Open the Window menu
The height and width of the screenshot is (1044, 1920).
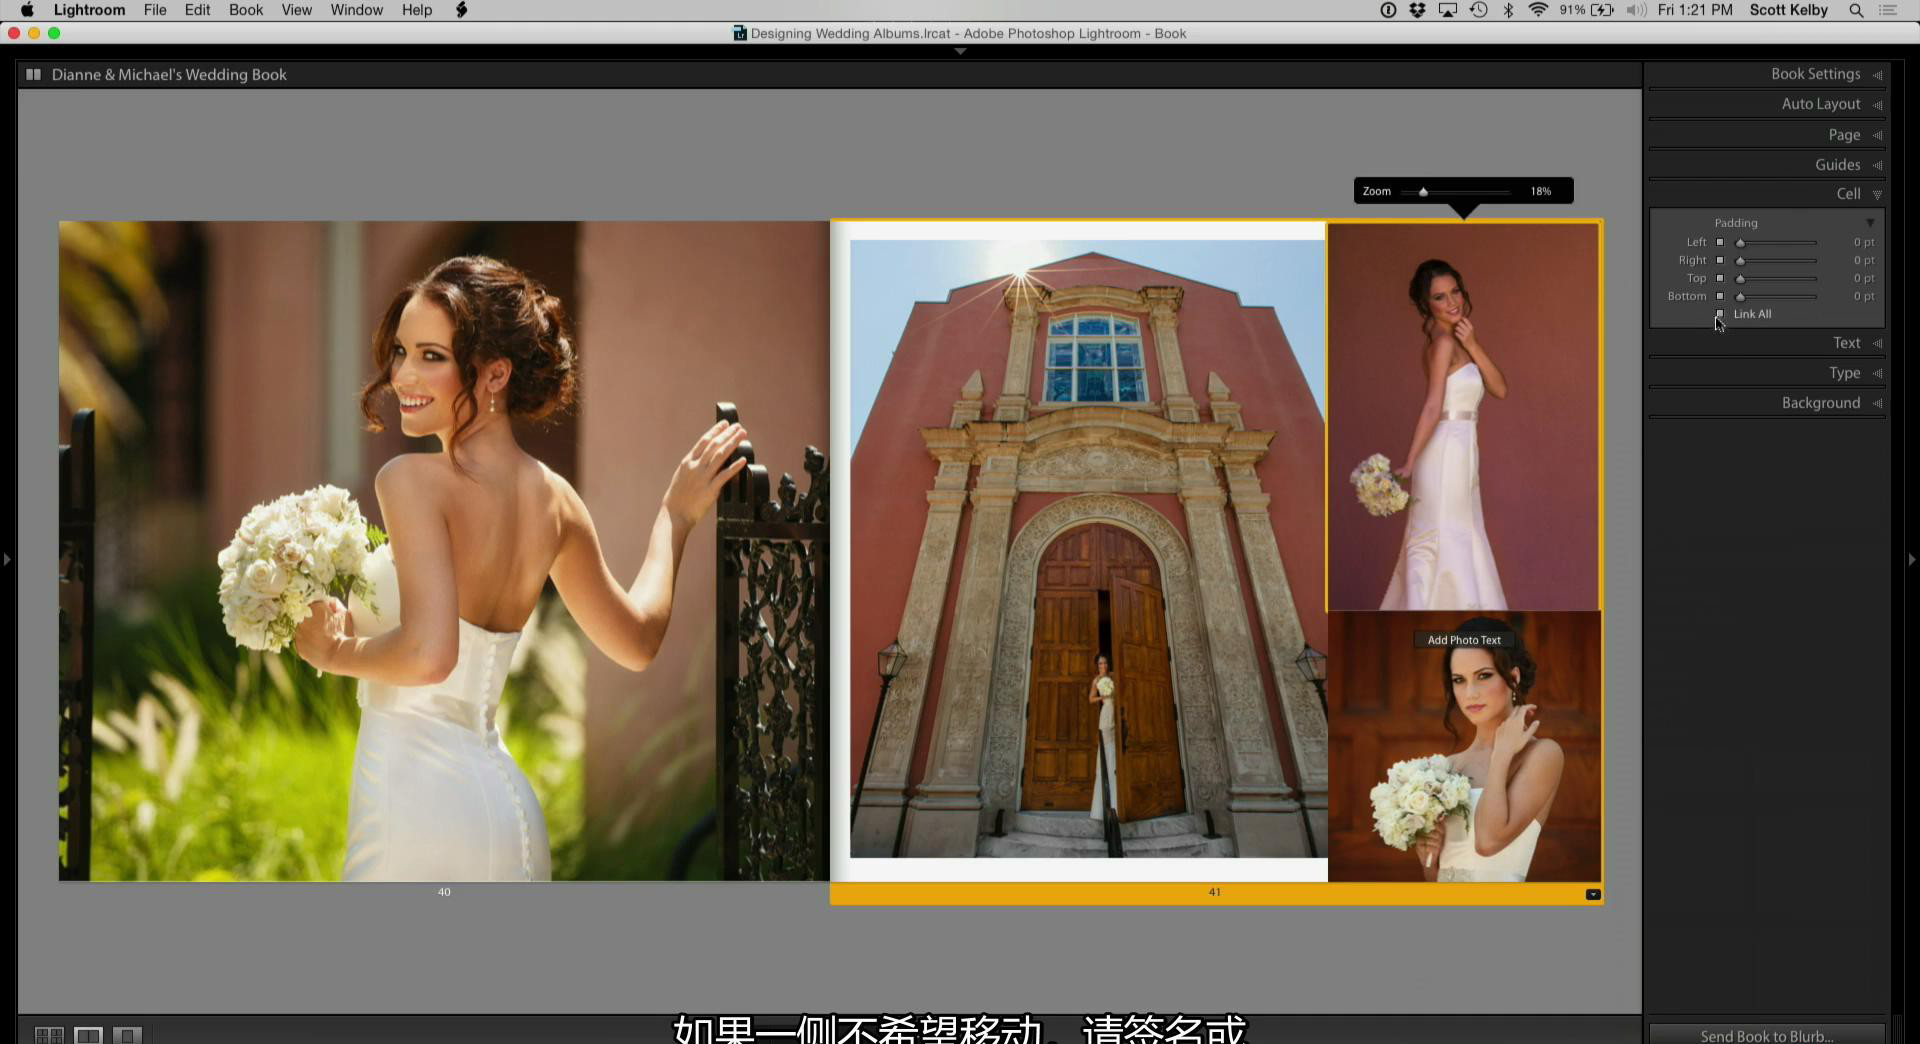(x=356, y=10)
